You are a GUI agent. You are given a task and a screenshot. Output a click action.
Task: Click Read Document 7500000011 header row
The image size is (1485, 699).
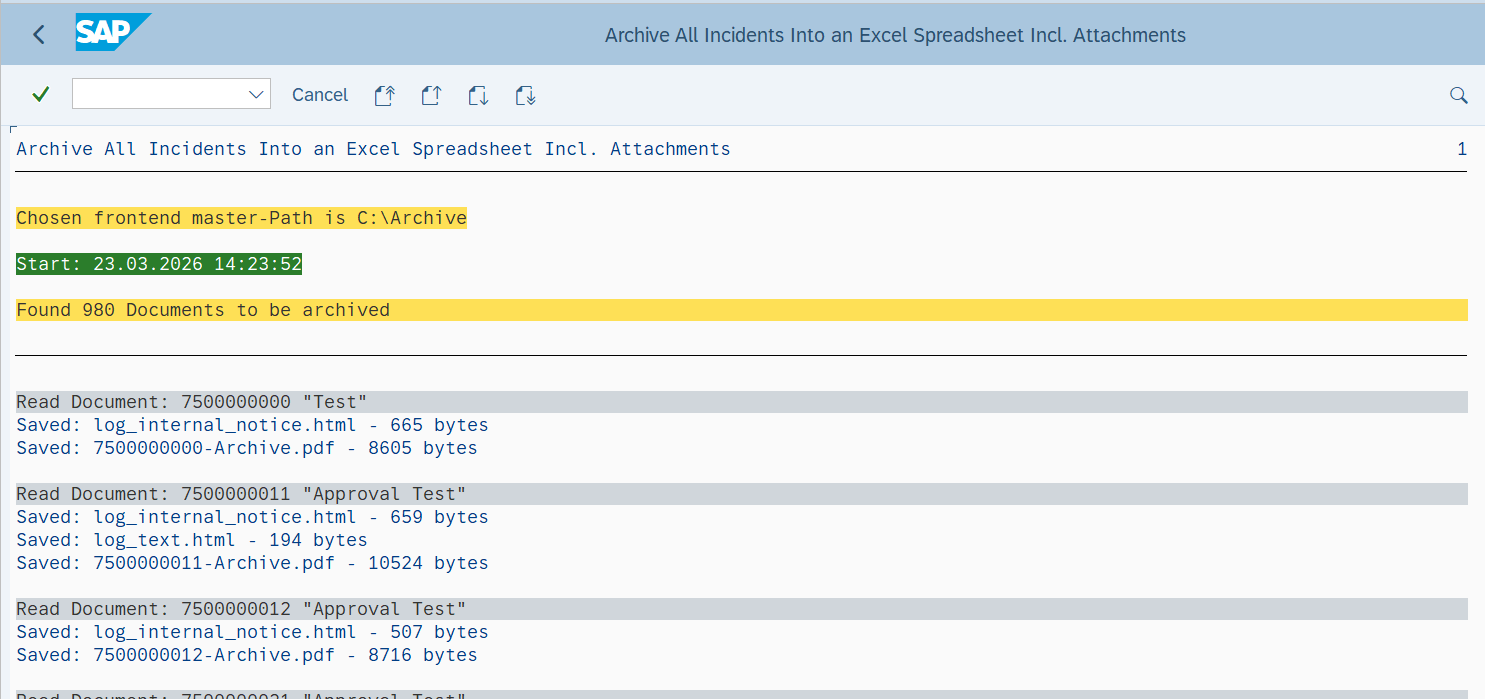pyautogui.click(x=241, y=494)
